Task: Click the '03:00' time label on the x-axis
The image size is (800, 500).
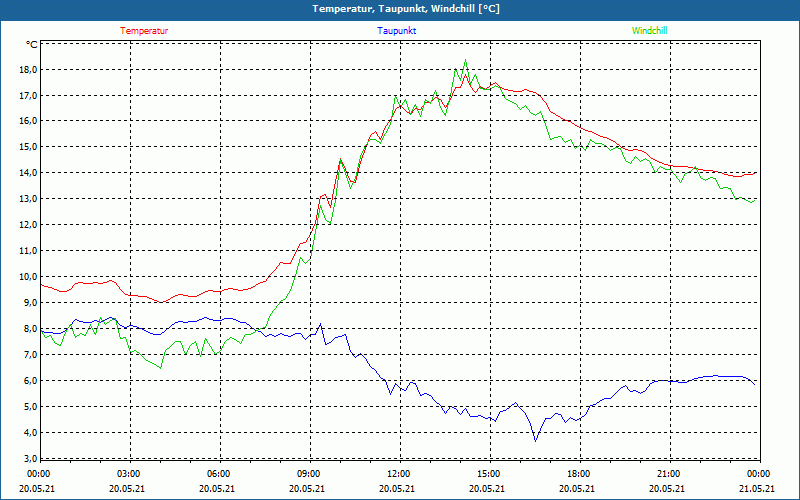Action: [x=127, y=474]
